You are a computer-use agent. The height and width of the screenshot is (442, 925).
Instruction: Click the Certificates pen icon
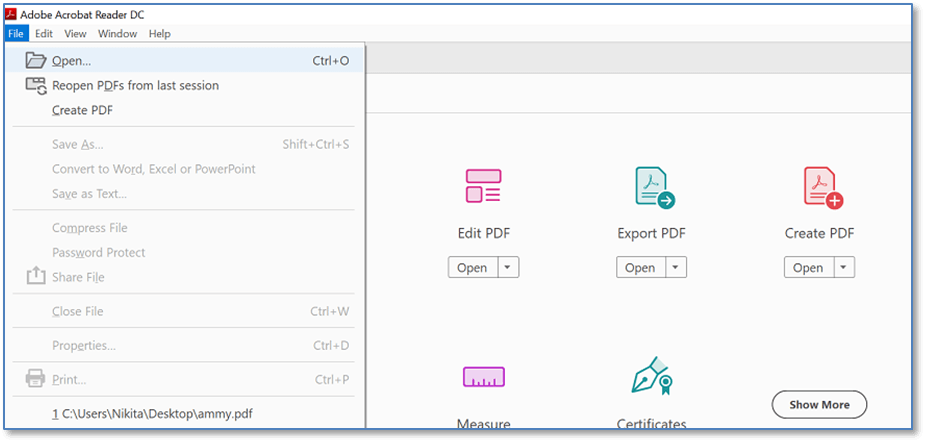point(652,375)
